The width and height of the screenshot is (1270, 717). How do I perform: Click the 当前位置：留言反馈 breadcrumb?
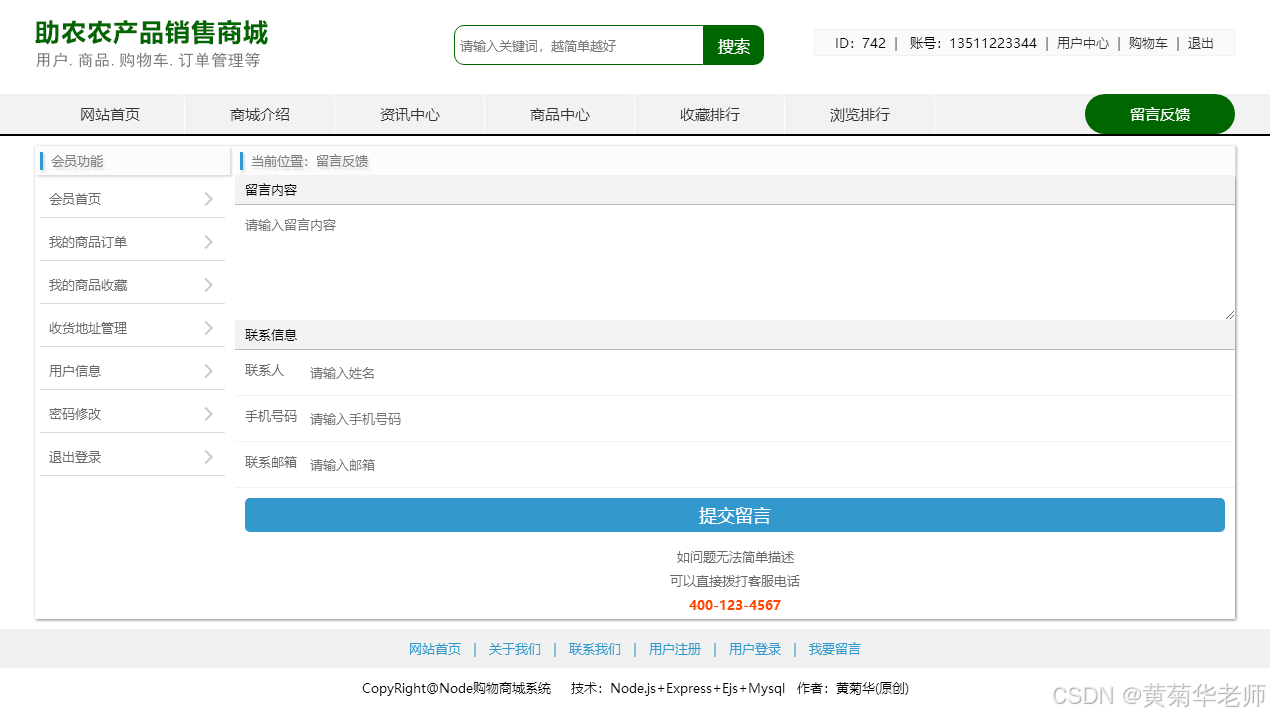tap(310, 161)
